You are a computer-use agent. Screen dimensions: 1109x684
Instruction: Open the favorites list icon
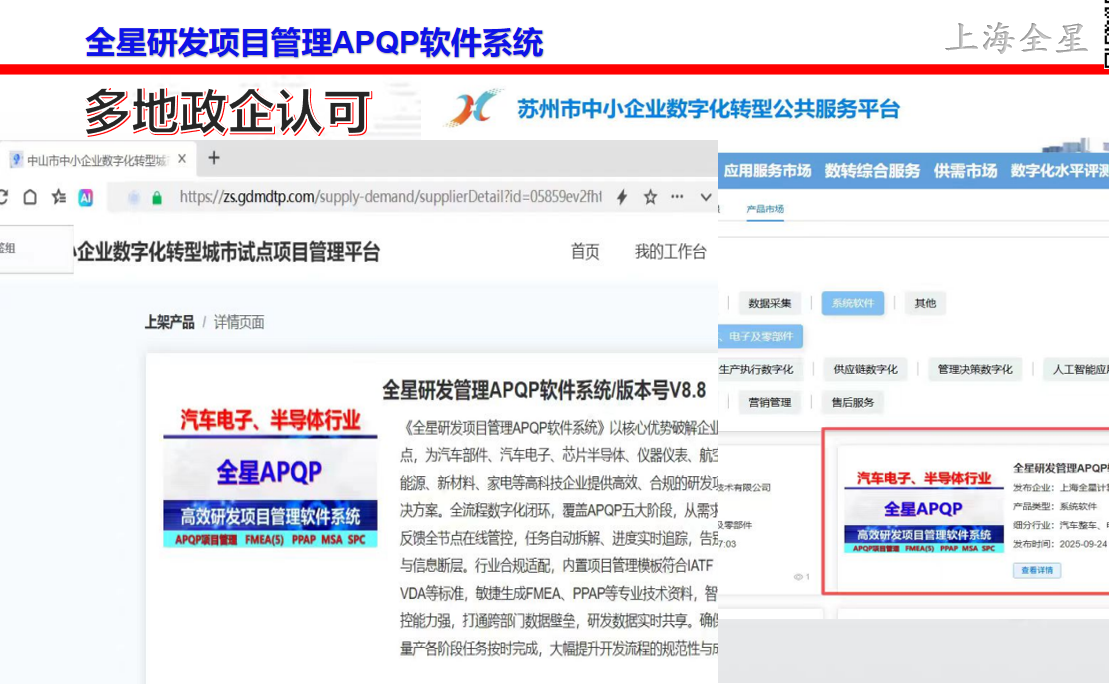pos(59,197)
